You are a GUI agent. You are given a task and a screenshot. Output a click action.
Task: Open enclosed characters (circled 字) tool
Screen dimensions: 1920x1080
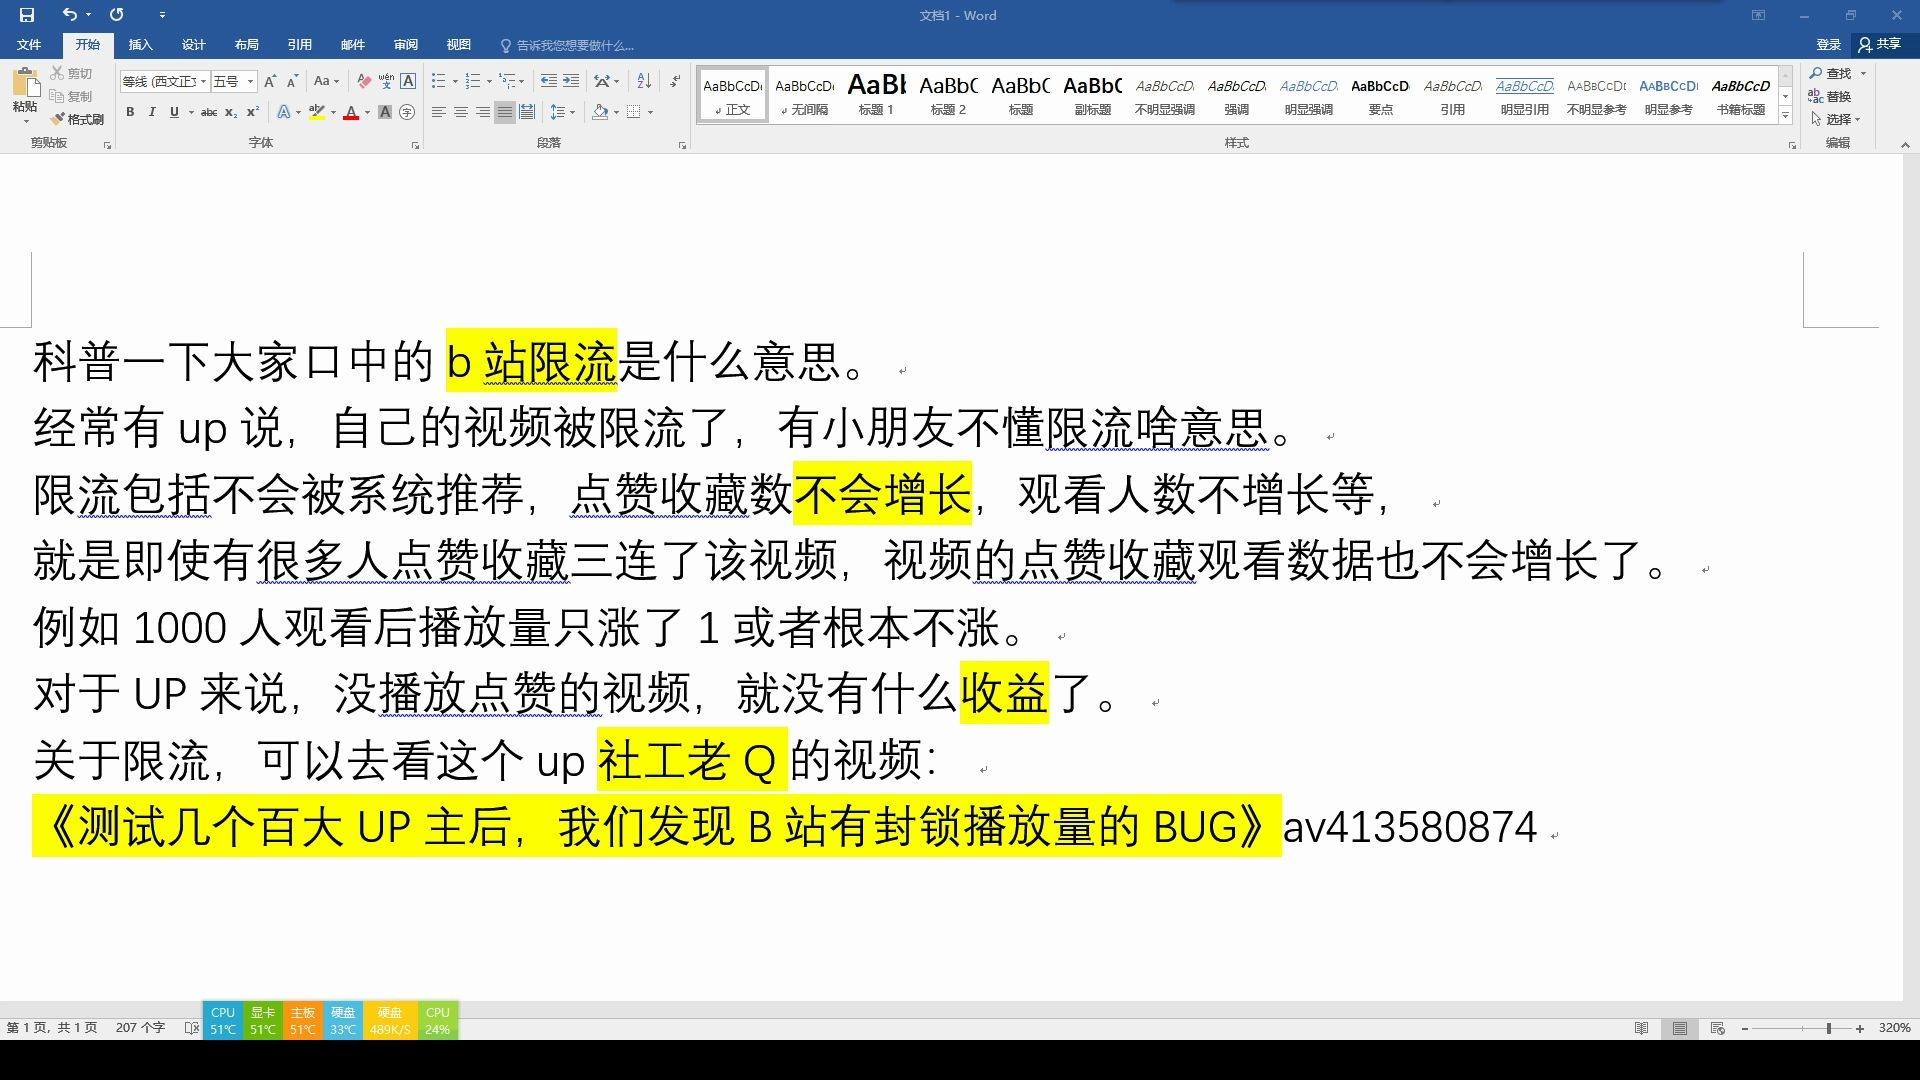tap(407, 112)
